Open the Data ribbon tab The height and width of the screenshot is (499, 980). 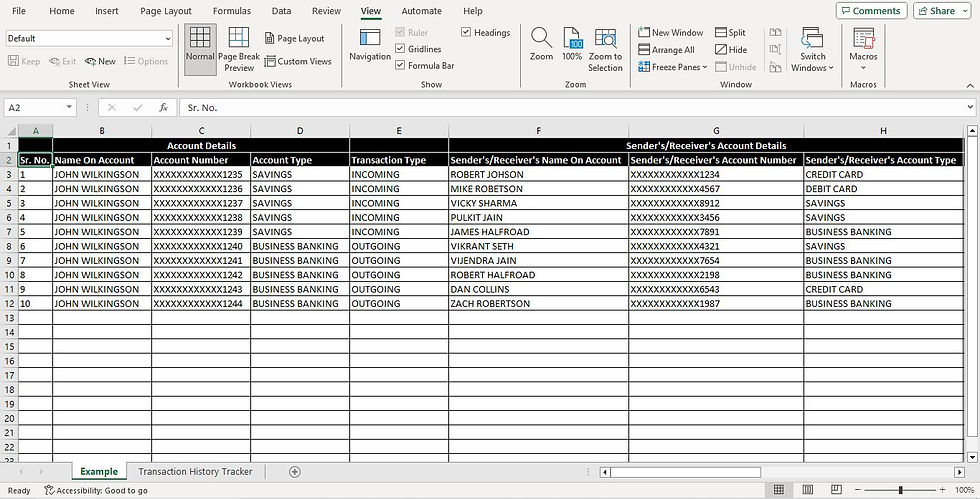click(281, 11)
